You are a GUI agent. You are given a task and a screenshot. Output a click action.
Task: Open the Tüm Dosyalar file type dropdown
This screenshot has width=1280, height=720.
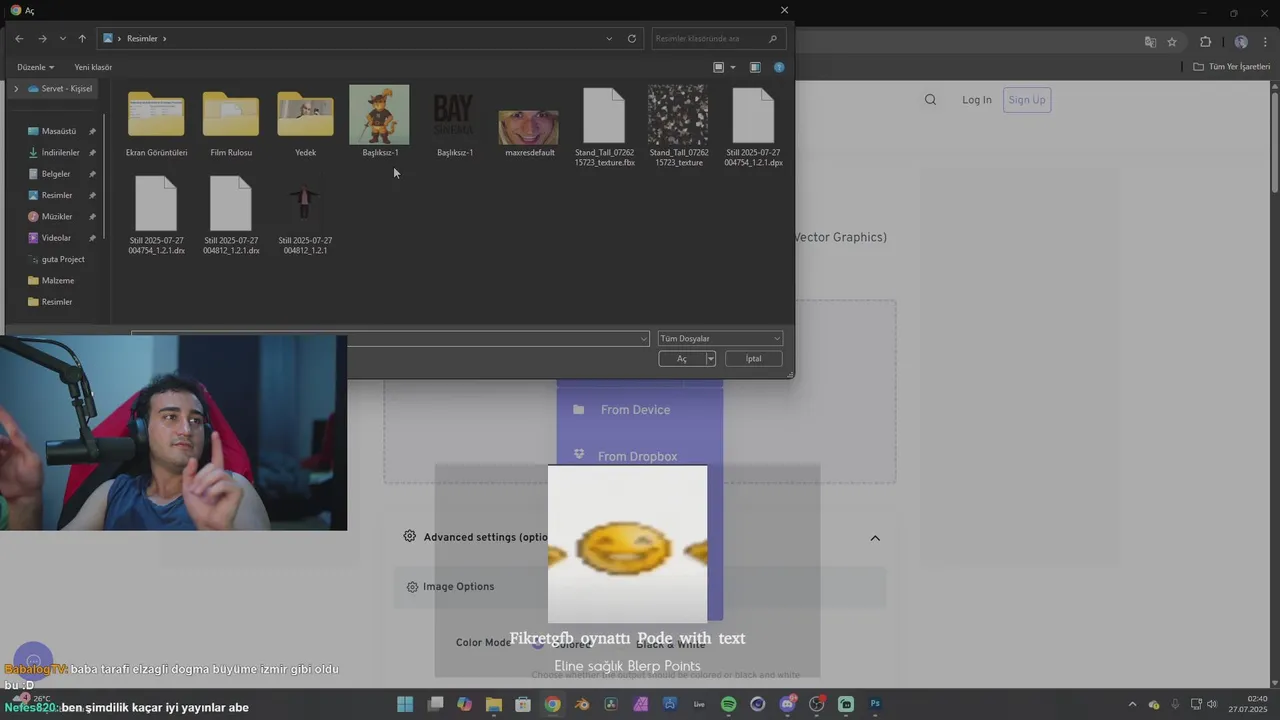pos(720,338)
